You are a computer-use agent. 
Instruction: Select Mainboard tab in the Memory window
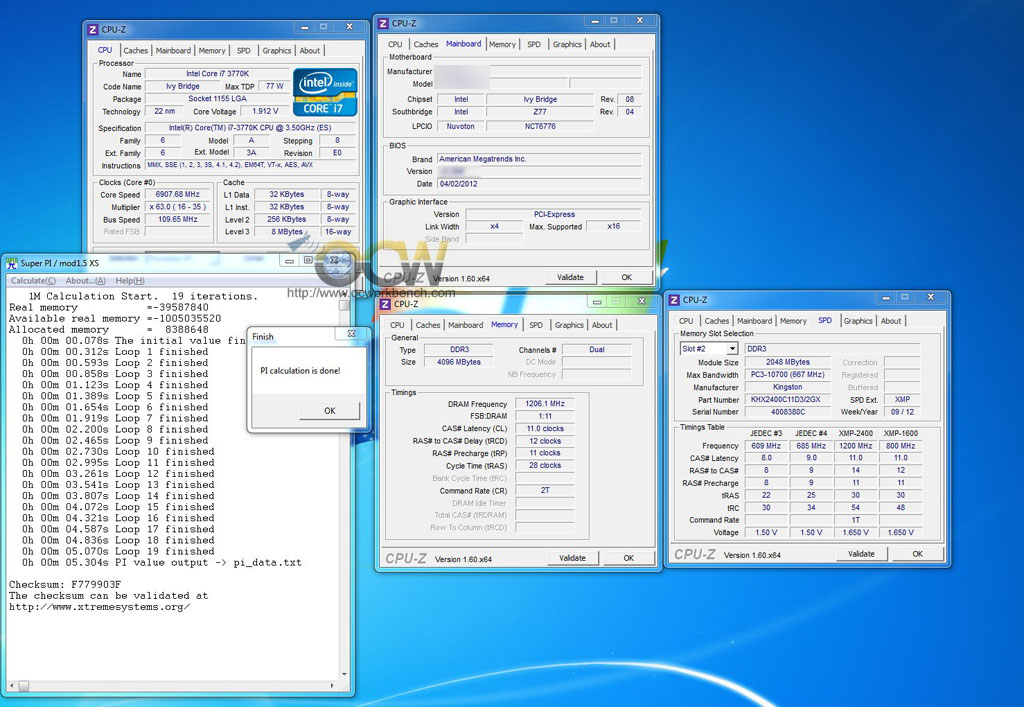[466, 325]
